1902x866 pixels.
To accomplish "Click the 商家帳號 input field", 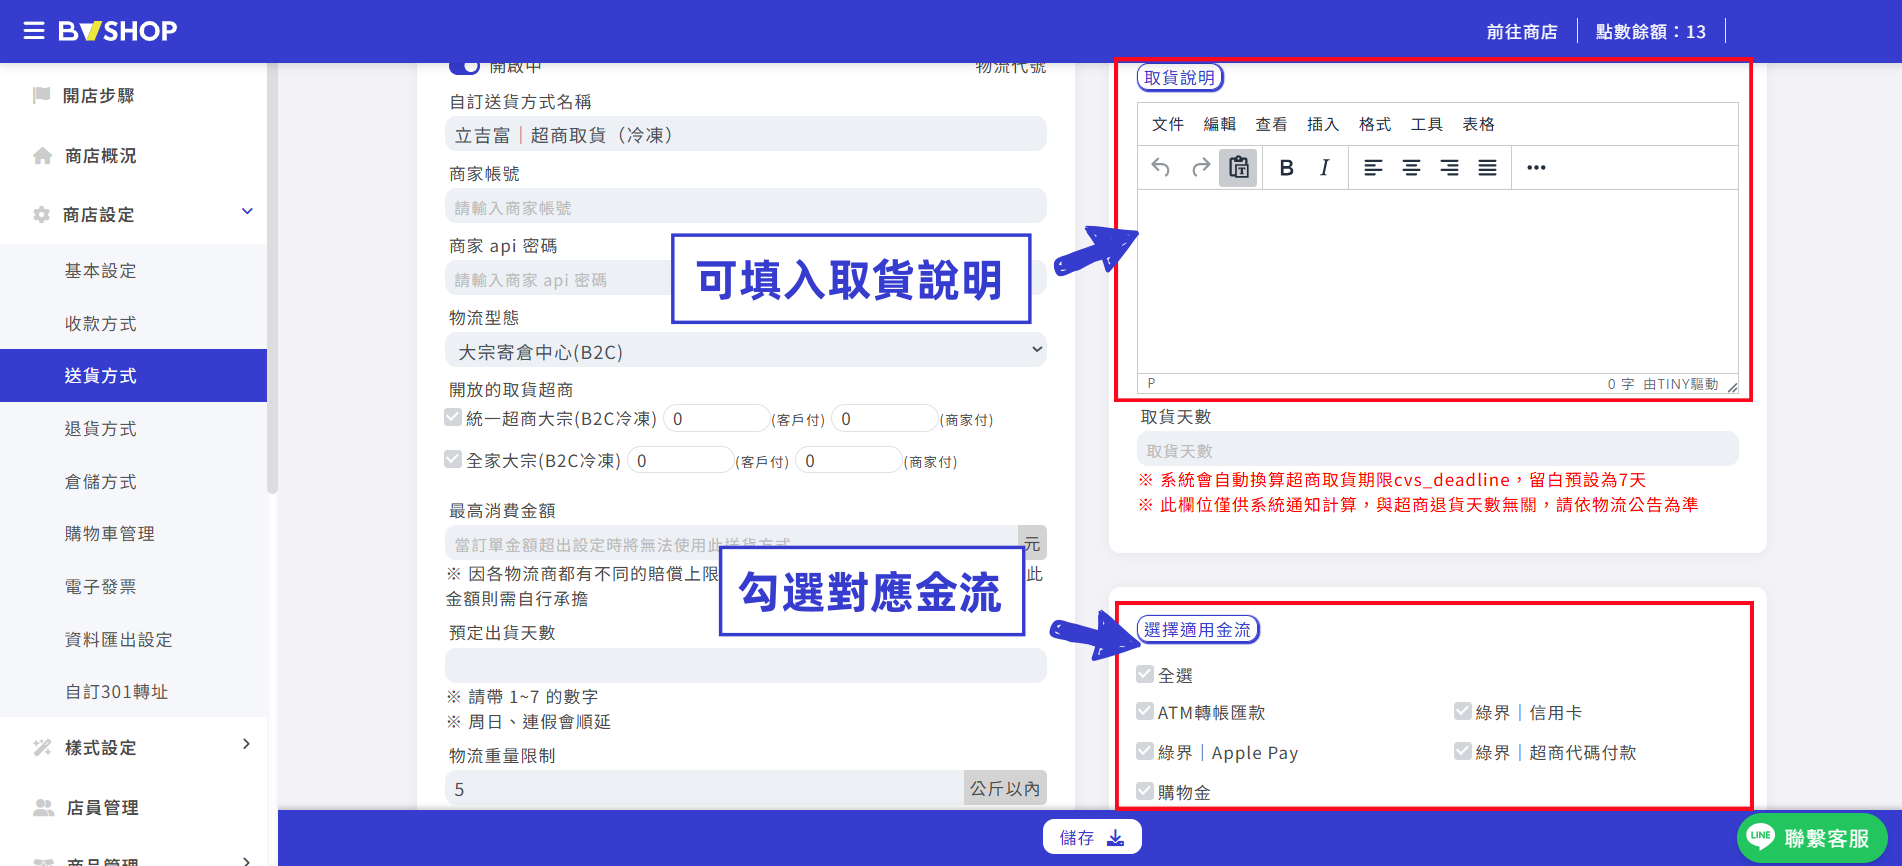I will point(746,207).
